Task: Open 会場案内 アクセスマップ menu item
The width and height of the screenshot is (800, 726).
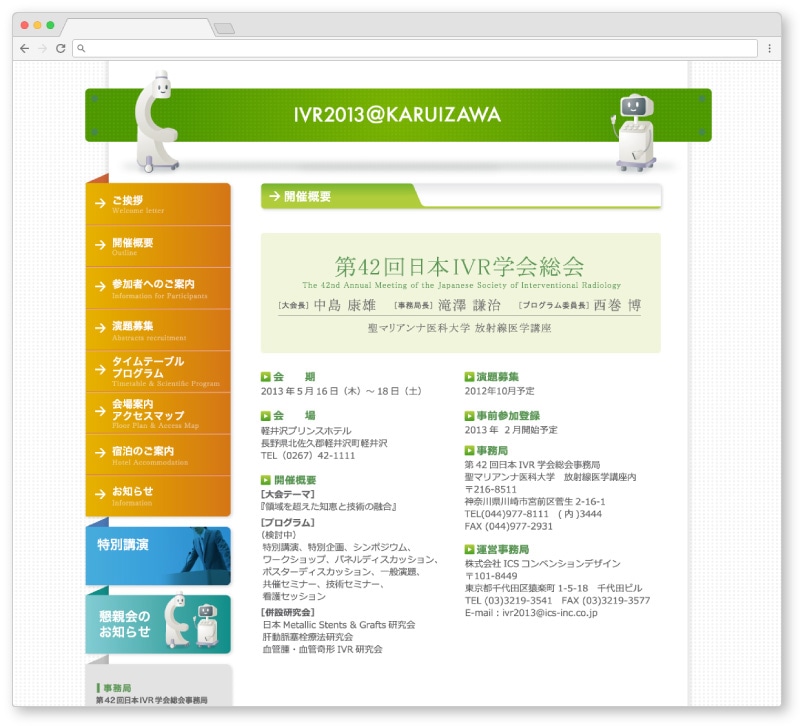Action: pos(158,414)
